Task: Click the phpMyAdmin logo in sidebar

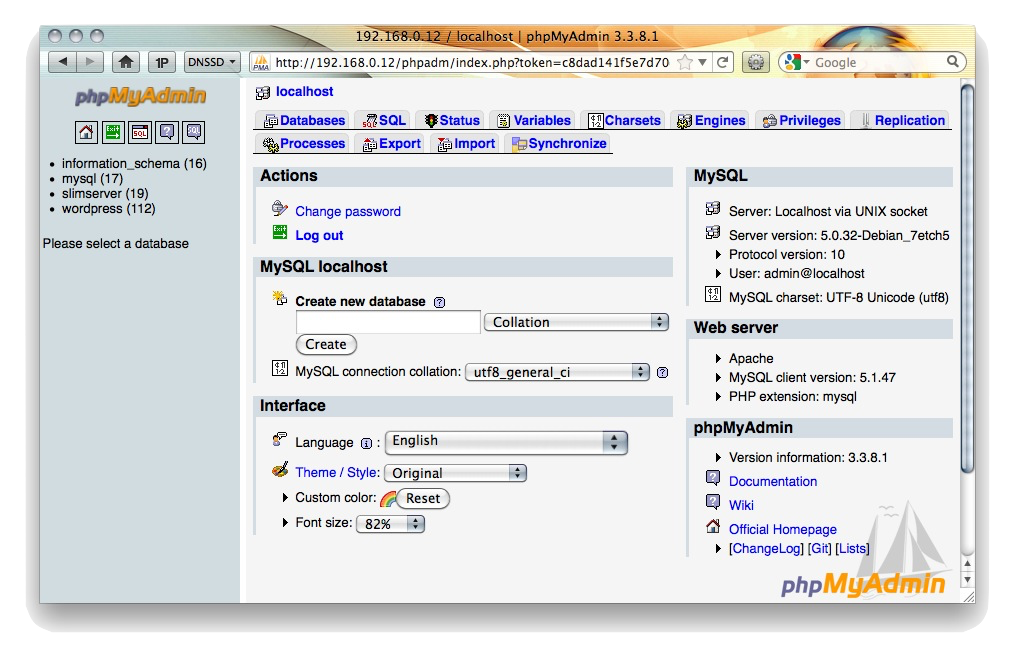Action: pos(140,96)
